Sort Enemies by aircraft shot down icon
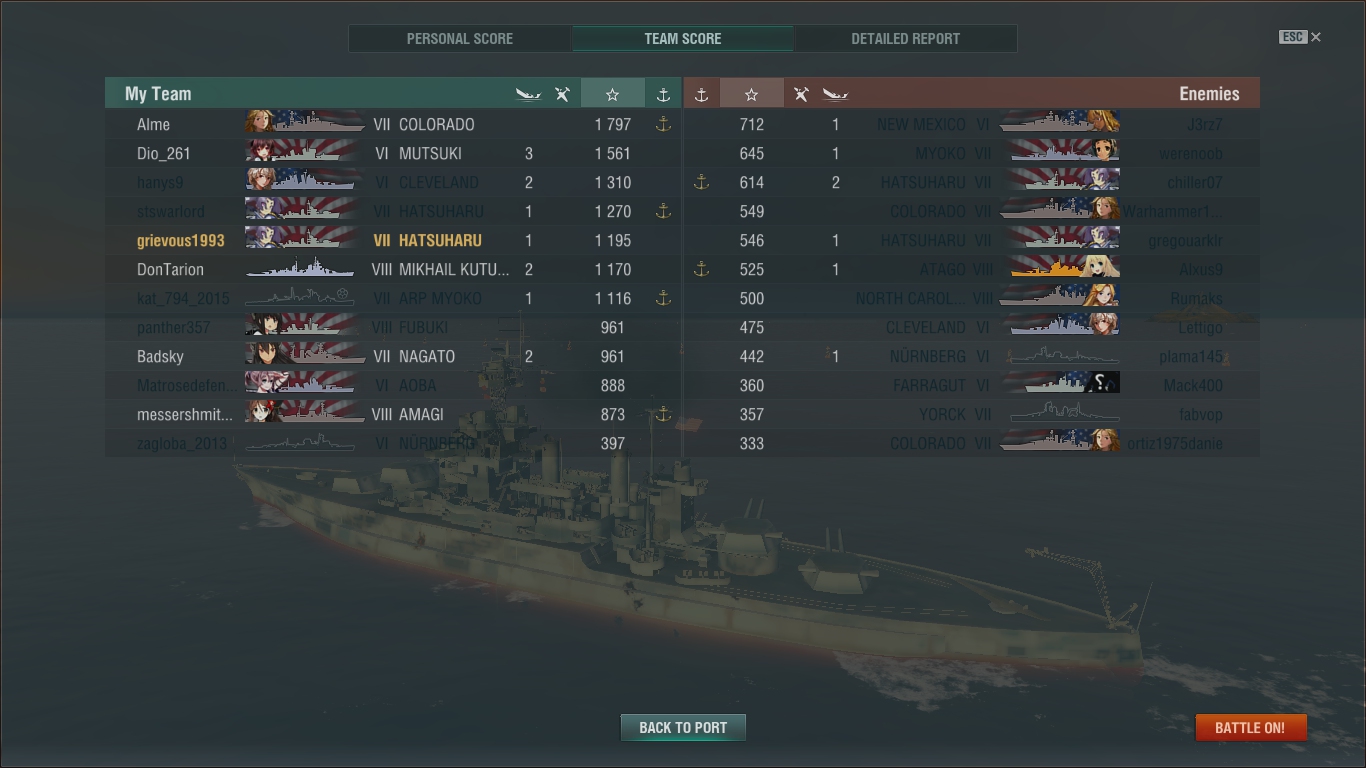 [801, 94]
